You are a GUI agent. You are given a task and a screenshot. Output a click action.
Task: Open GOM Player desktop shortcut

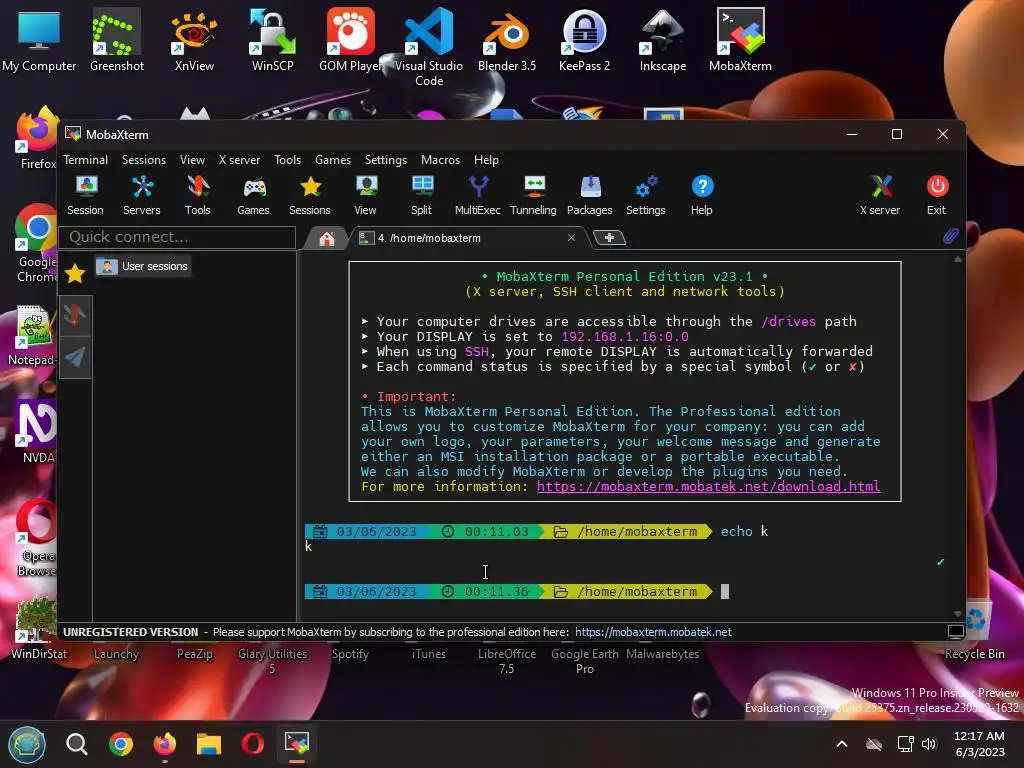tap(351, 39)
